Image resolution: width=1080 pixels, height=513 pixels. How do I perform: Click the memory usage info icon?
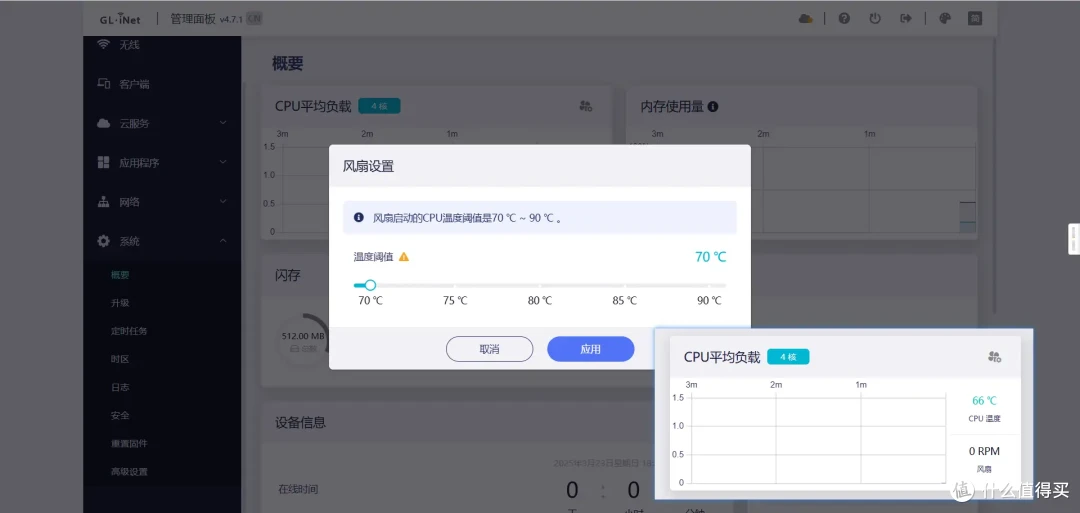click(x=713, y=107)
